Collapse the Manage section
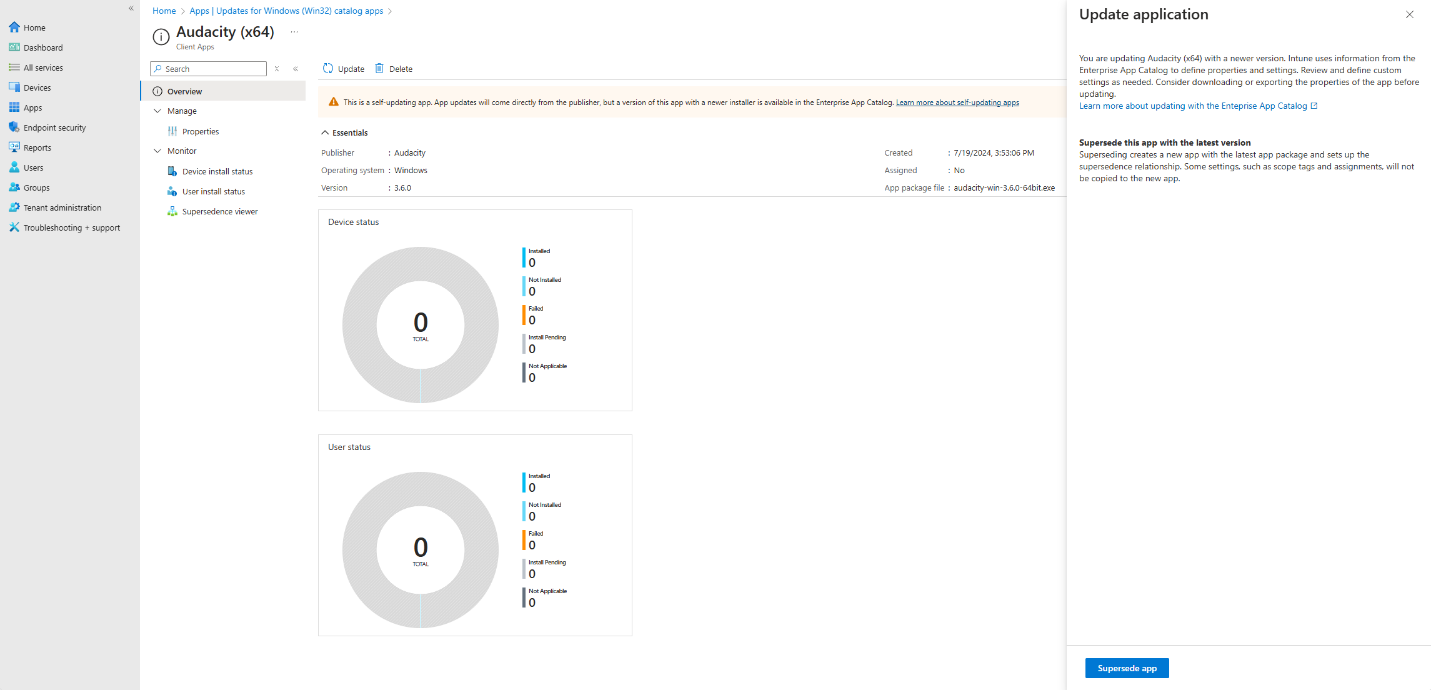1431x690 pixels. pos(157,111)
